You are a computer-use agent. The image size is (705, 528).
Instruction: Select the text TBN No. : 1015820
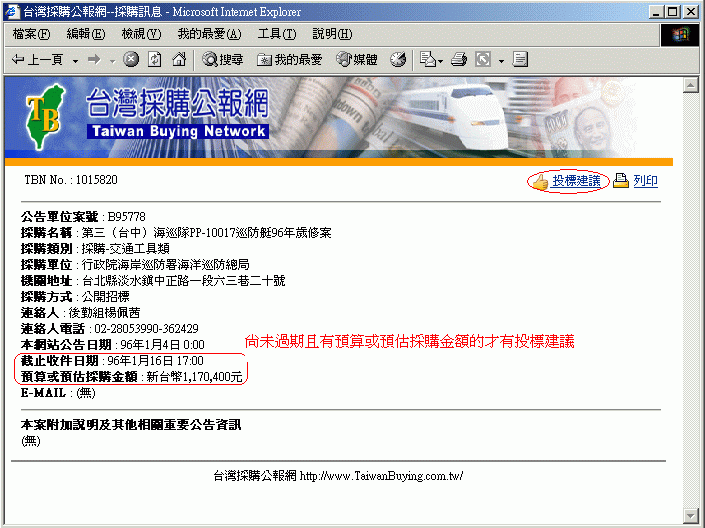(x=71, y=180)
